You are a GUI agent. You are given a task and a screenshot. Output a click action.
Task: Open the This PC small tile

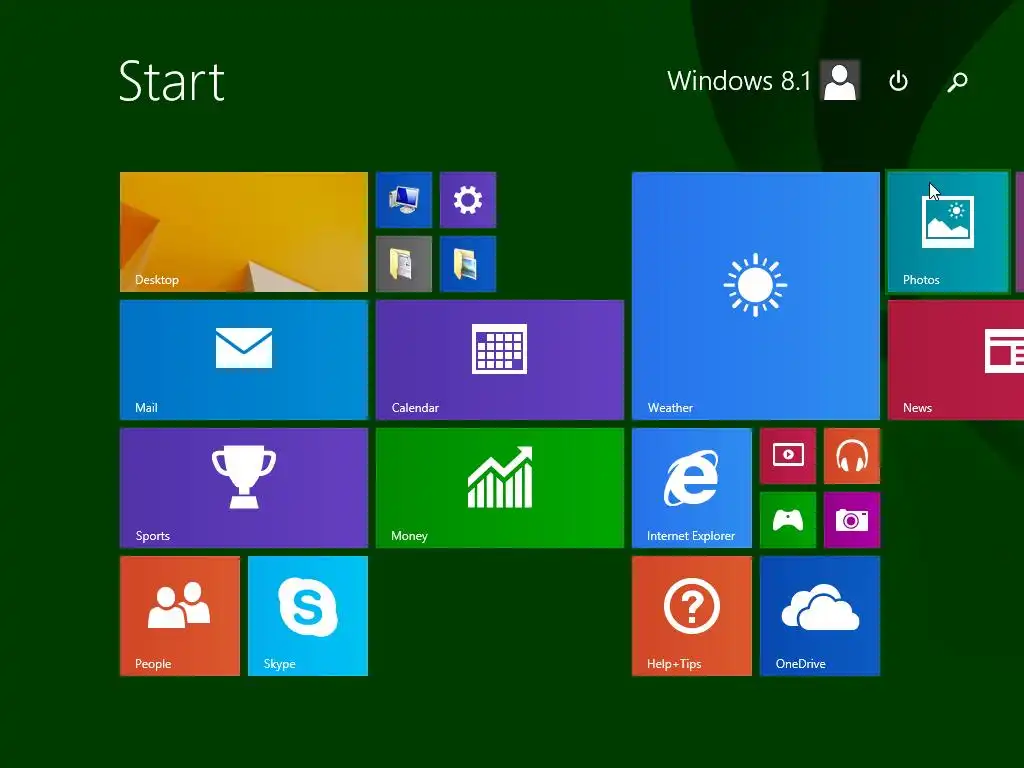point(404,200)
